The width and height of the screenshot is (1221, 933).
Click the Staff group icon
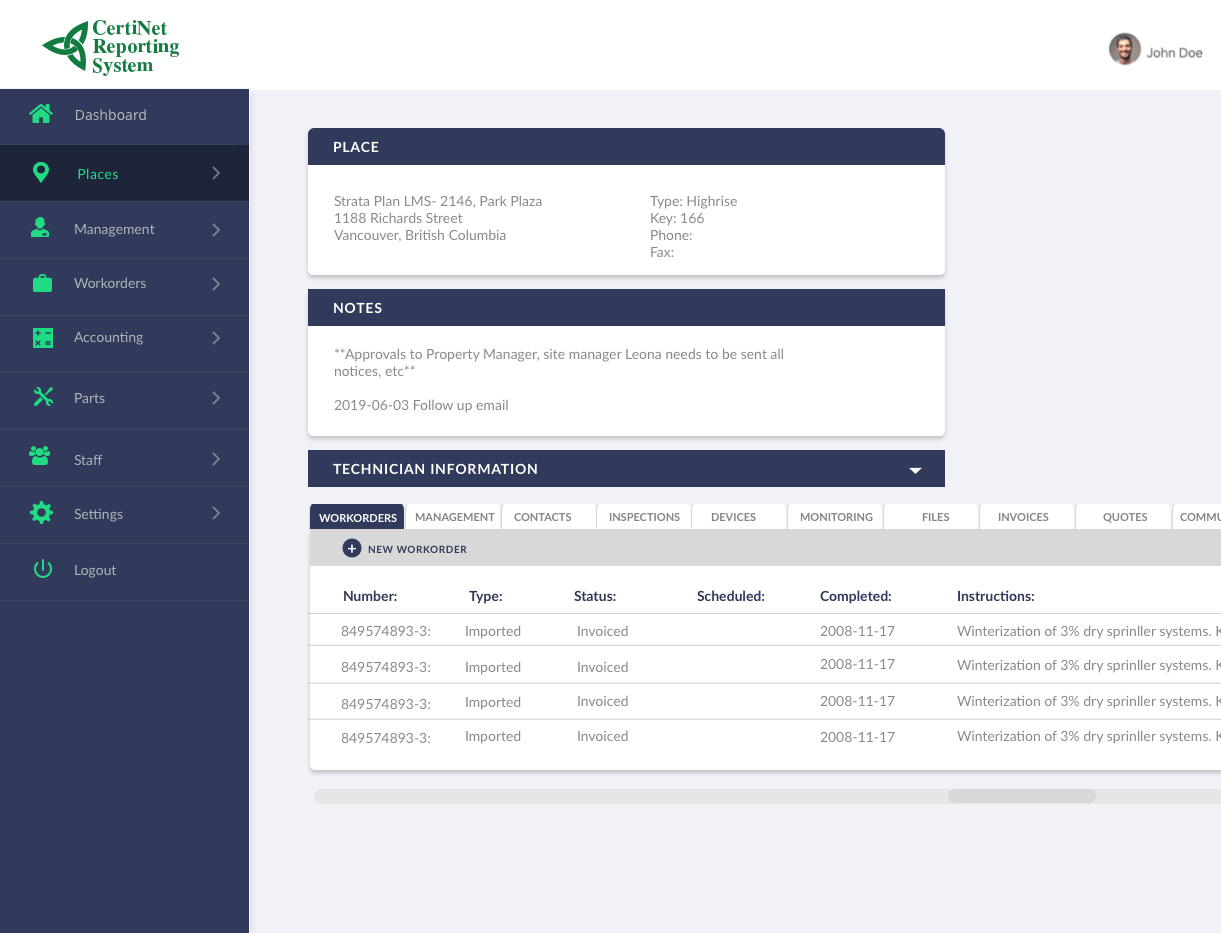(x=41, y=457)
